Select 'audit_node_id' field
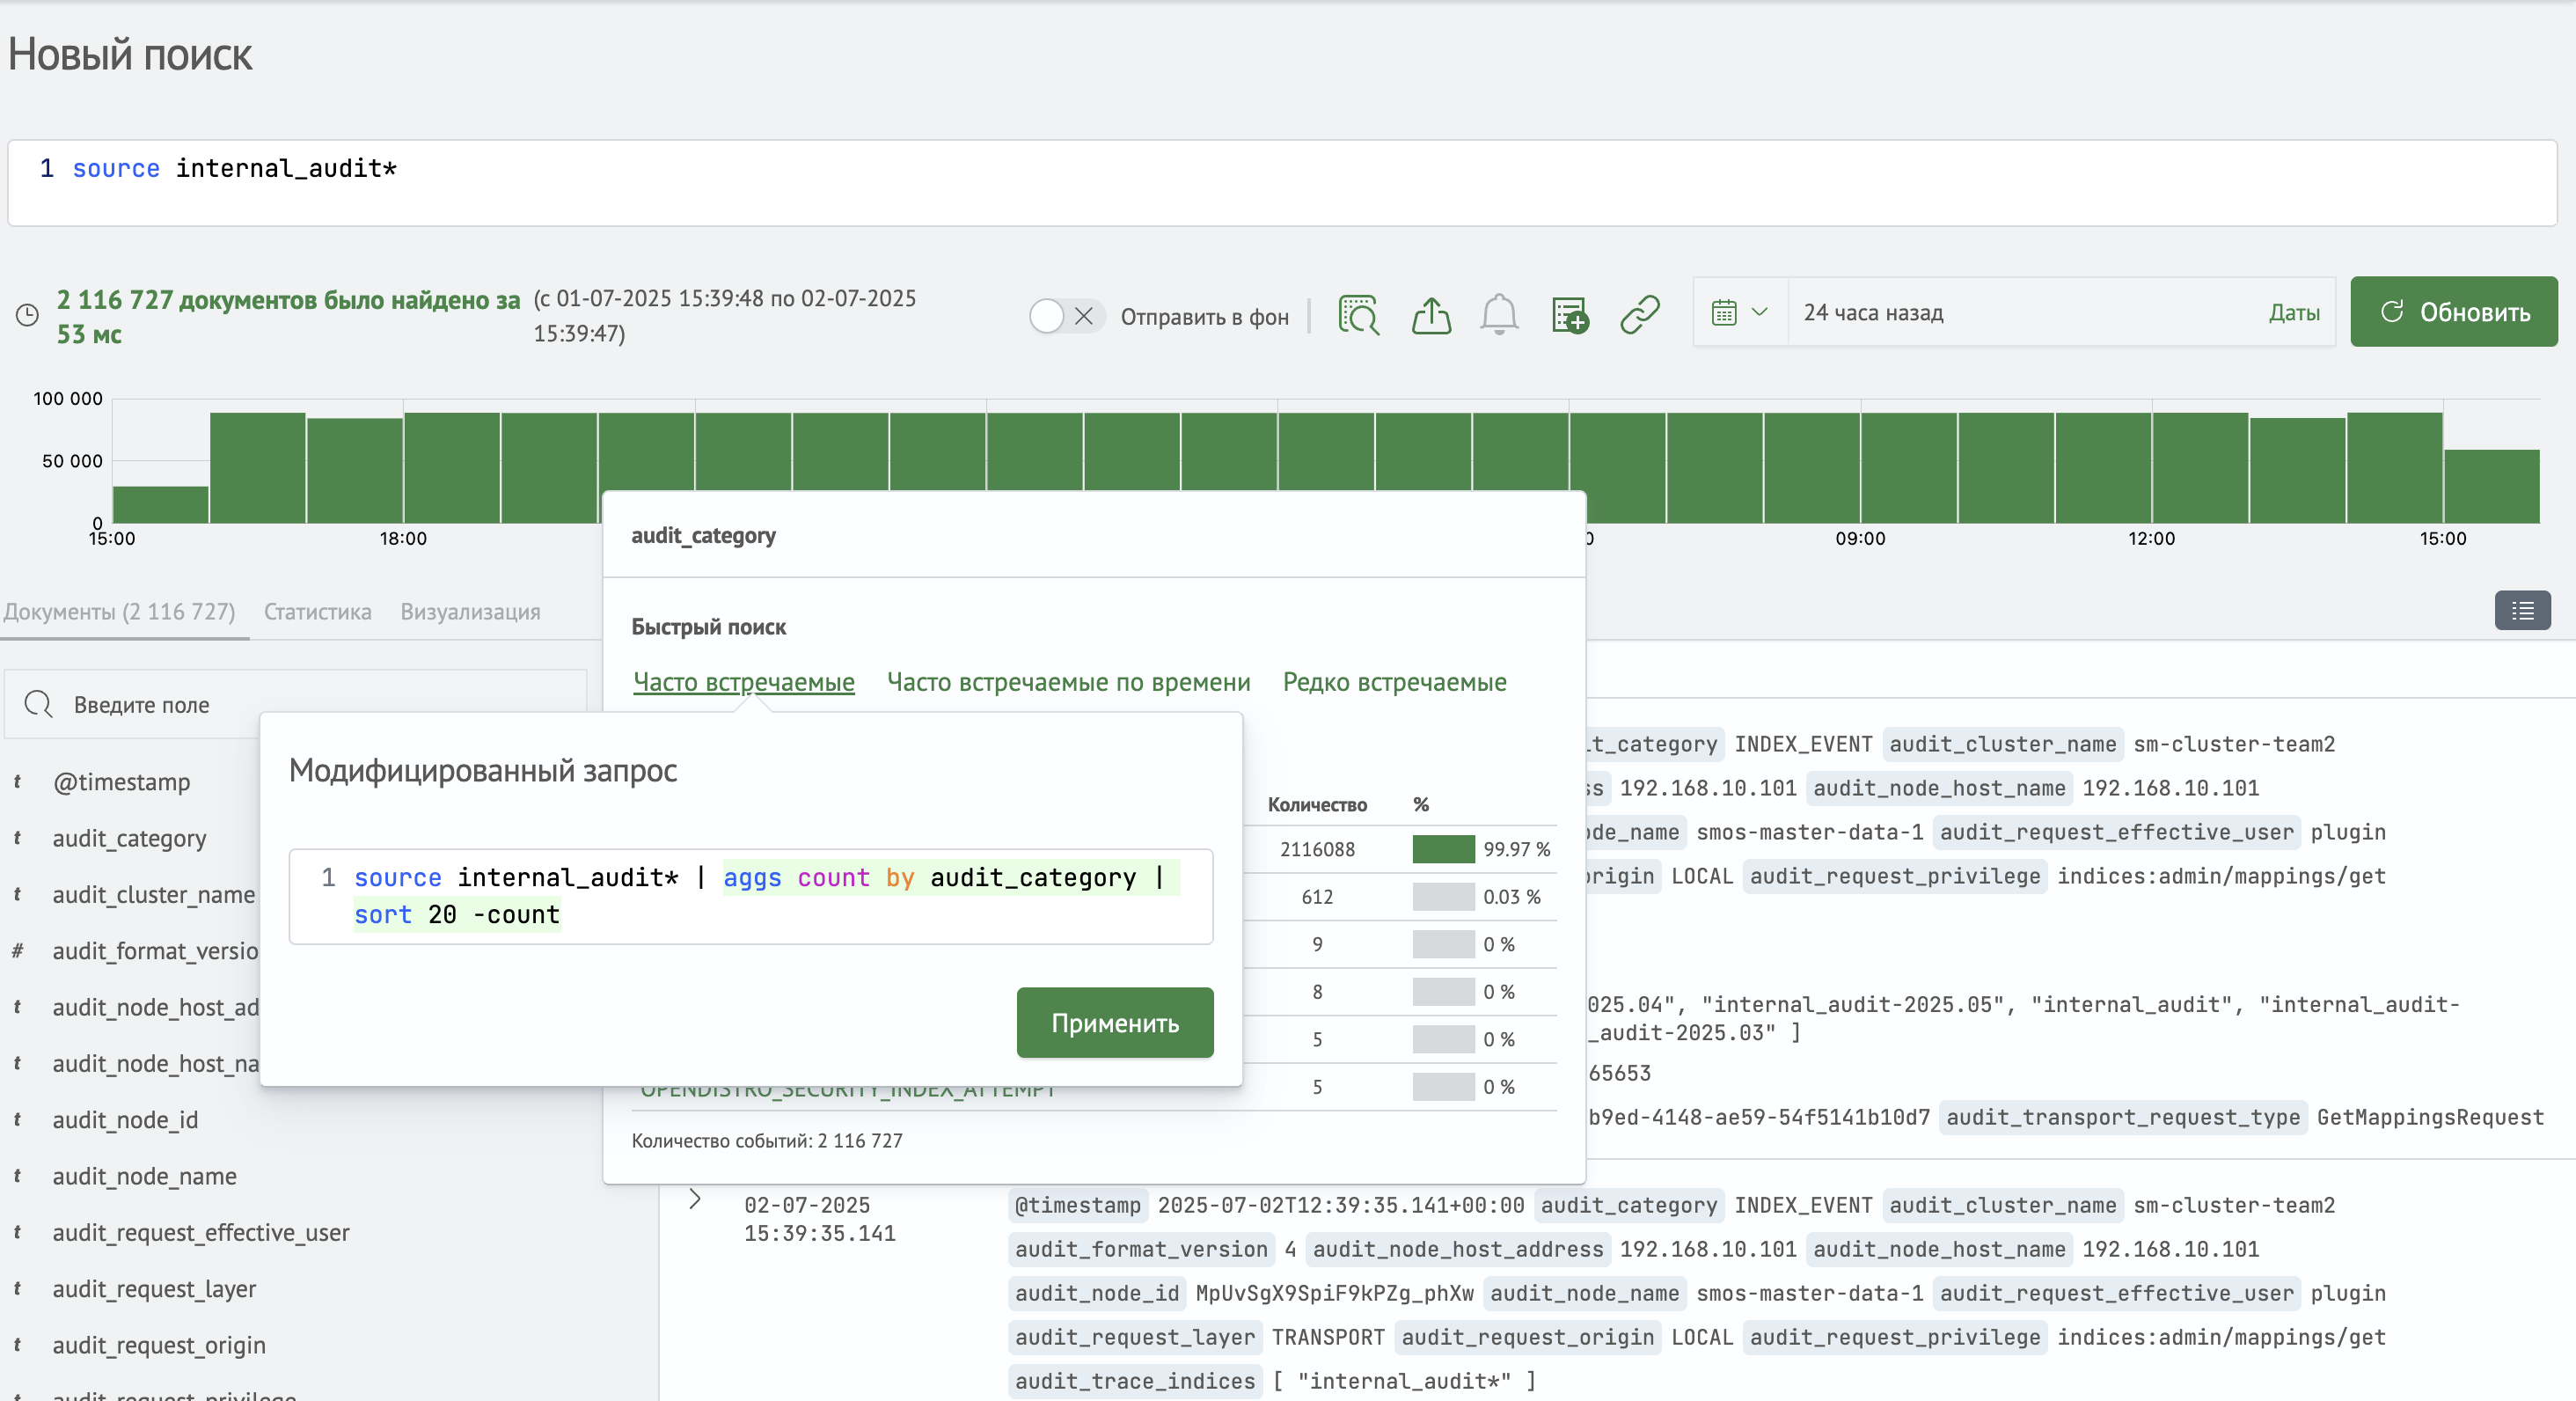2576x1401 pixels. (x=125, y=1120)
